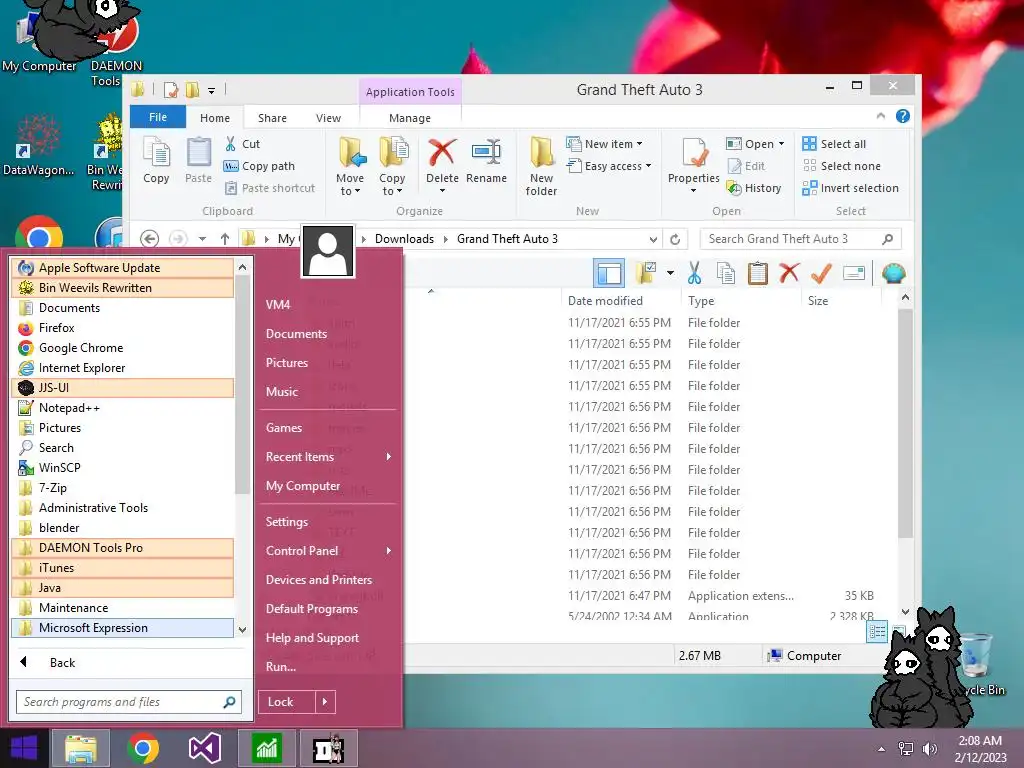Click the refresh button beside address bar
Viewport: 1024px width, 768px height.
pyautogui.click(x=675, y=239)
